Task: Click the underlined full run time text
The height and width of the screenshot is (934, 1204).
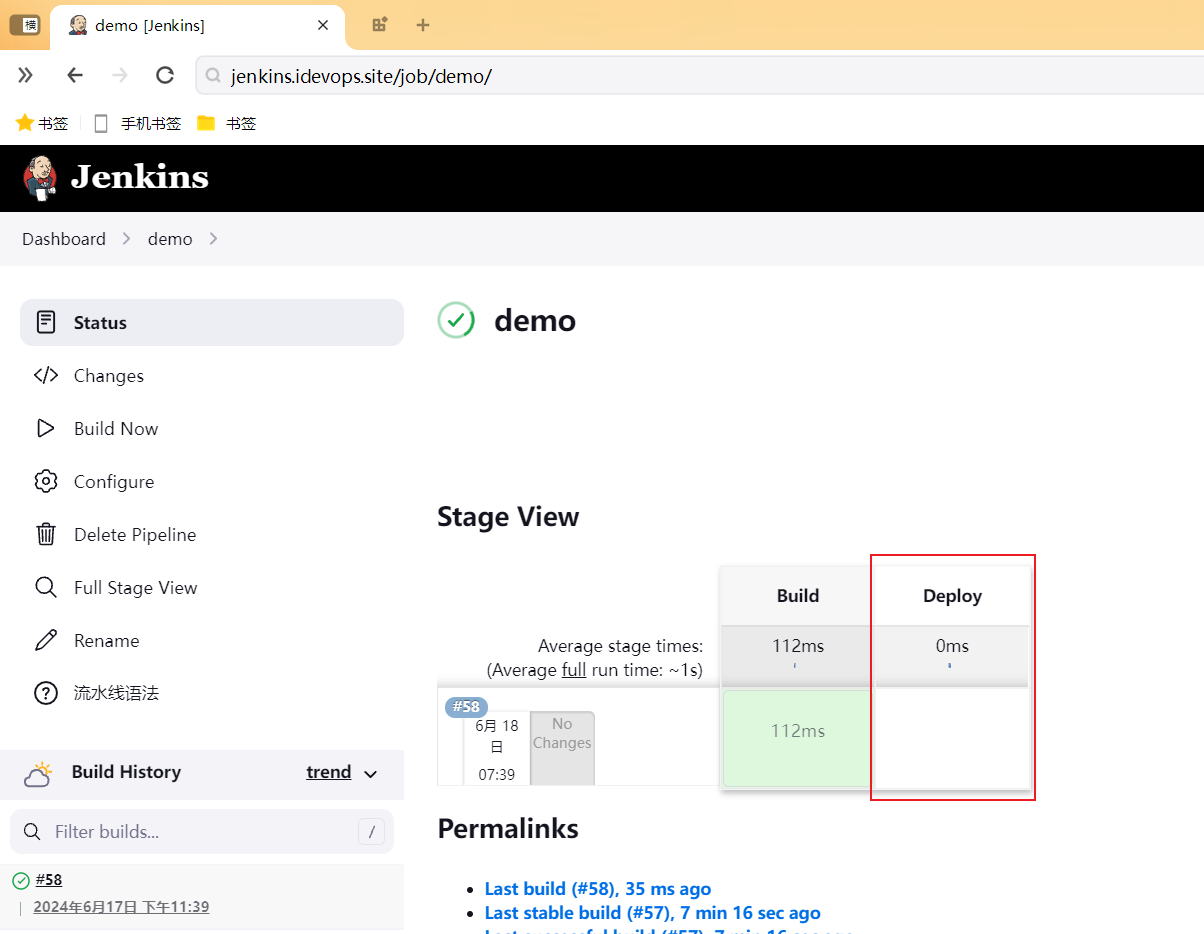Action: tap(574, 670)
